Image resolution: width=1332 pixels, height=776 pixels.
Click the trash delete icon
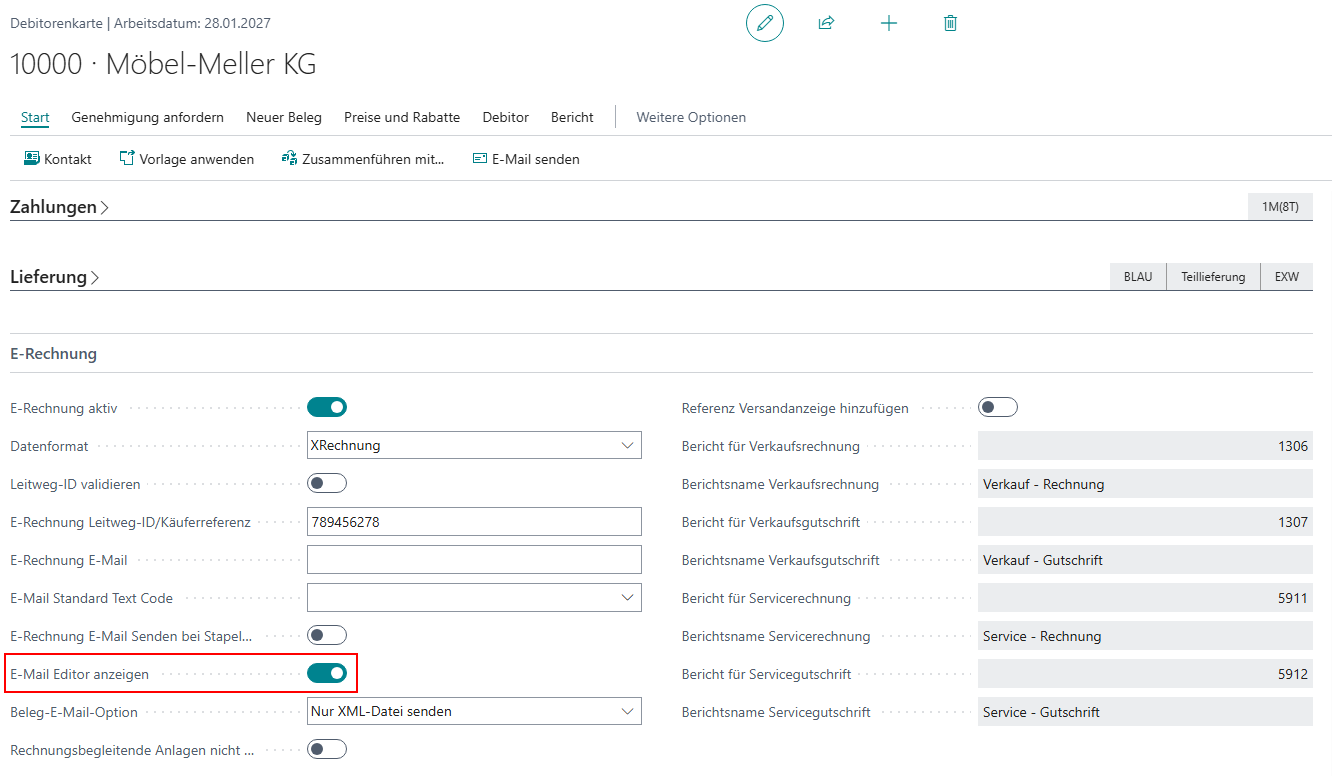pyautogui.click(x=950, y=23)
